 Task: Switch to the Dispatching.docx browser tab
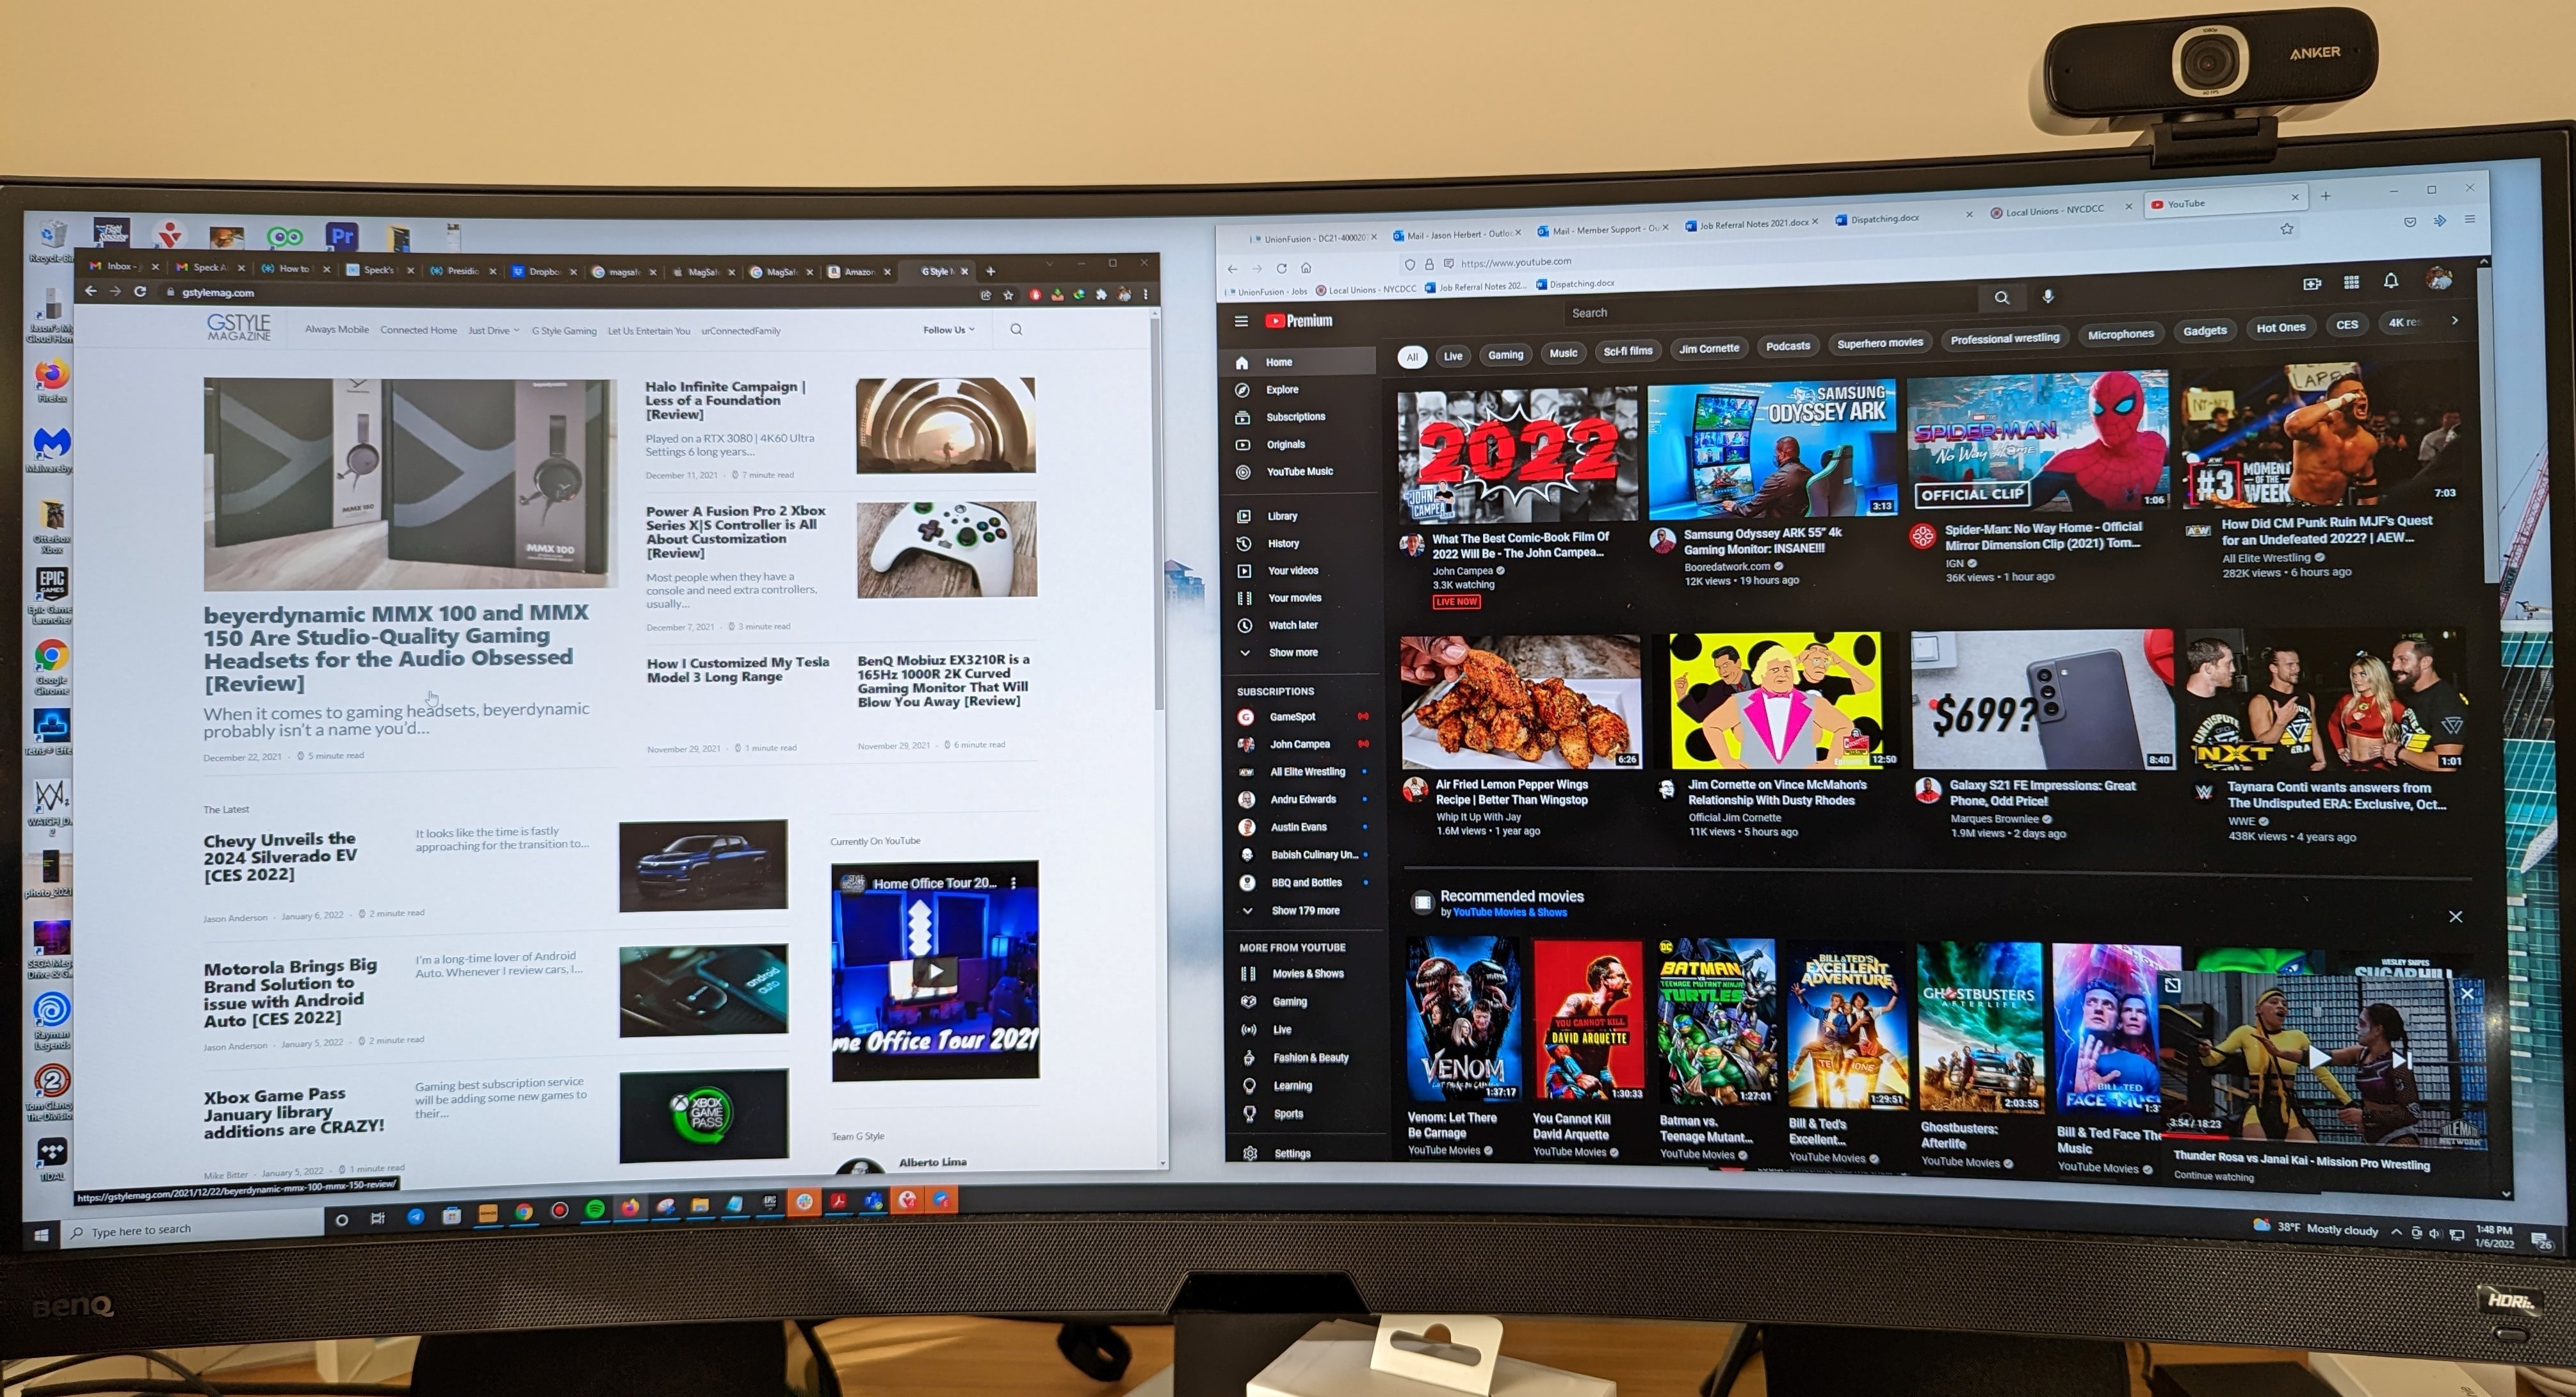pos(1885,219)
